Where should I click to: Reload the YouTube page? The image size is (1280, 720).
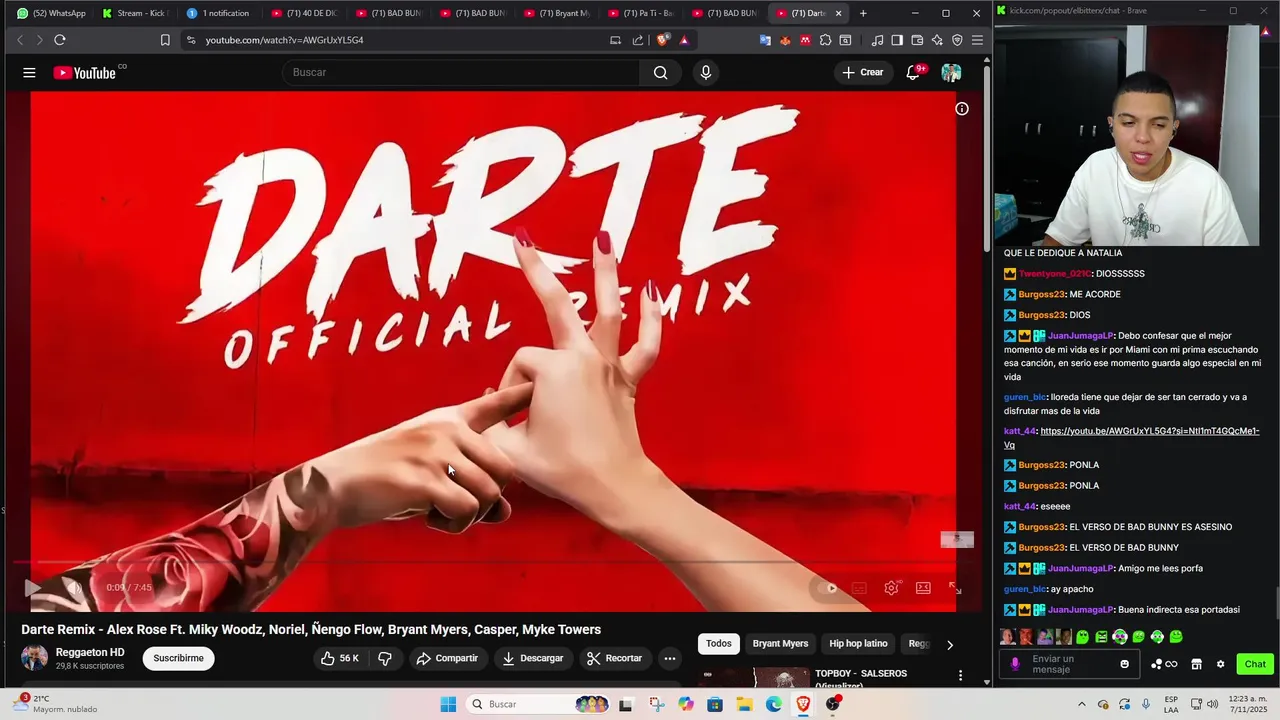pos(60,40)
